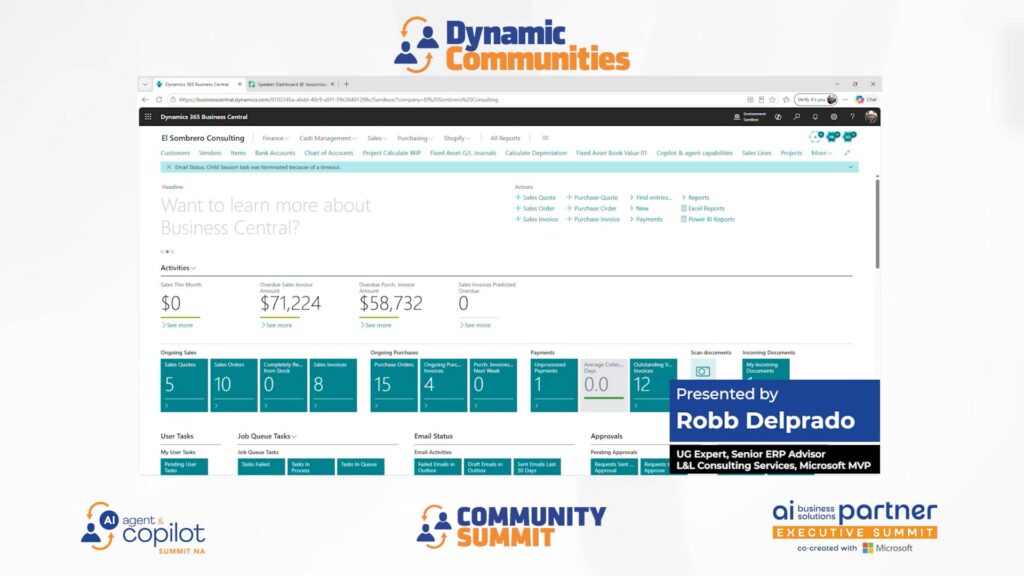Expand the page with the double-arrow icon
The image size is (1024, 576).
(847, 153)
